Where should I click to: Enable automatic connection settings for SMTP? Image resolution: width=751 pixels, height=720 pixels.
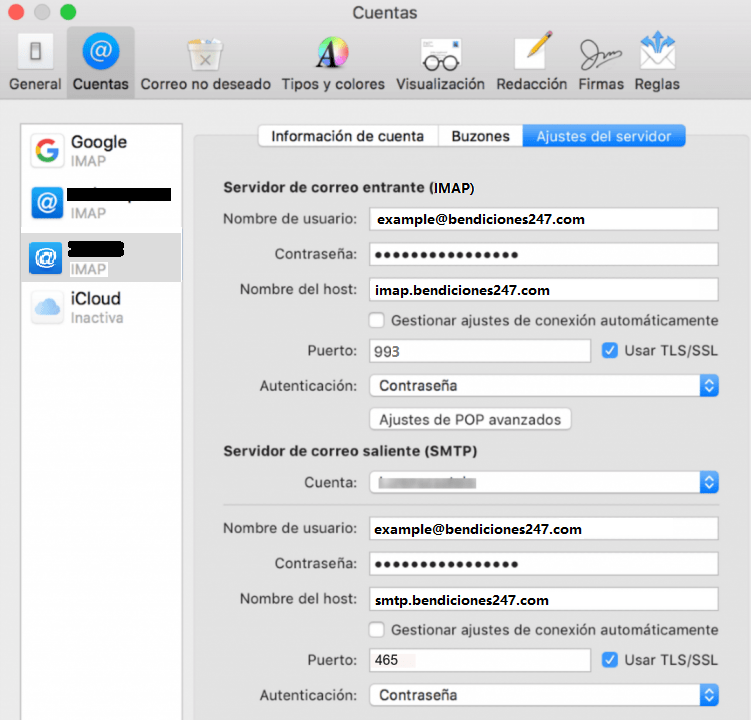click(x=377, y=630)
